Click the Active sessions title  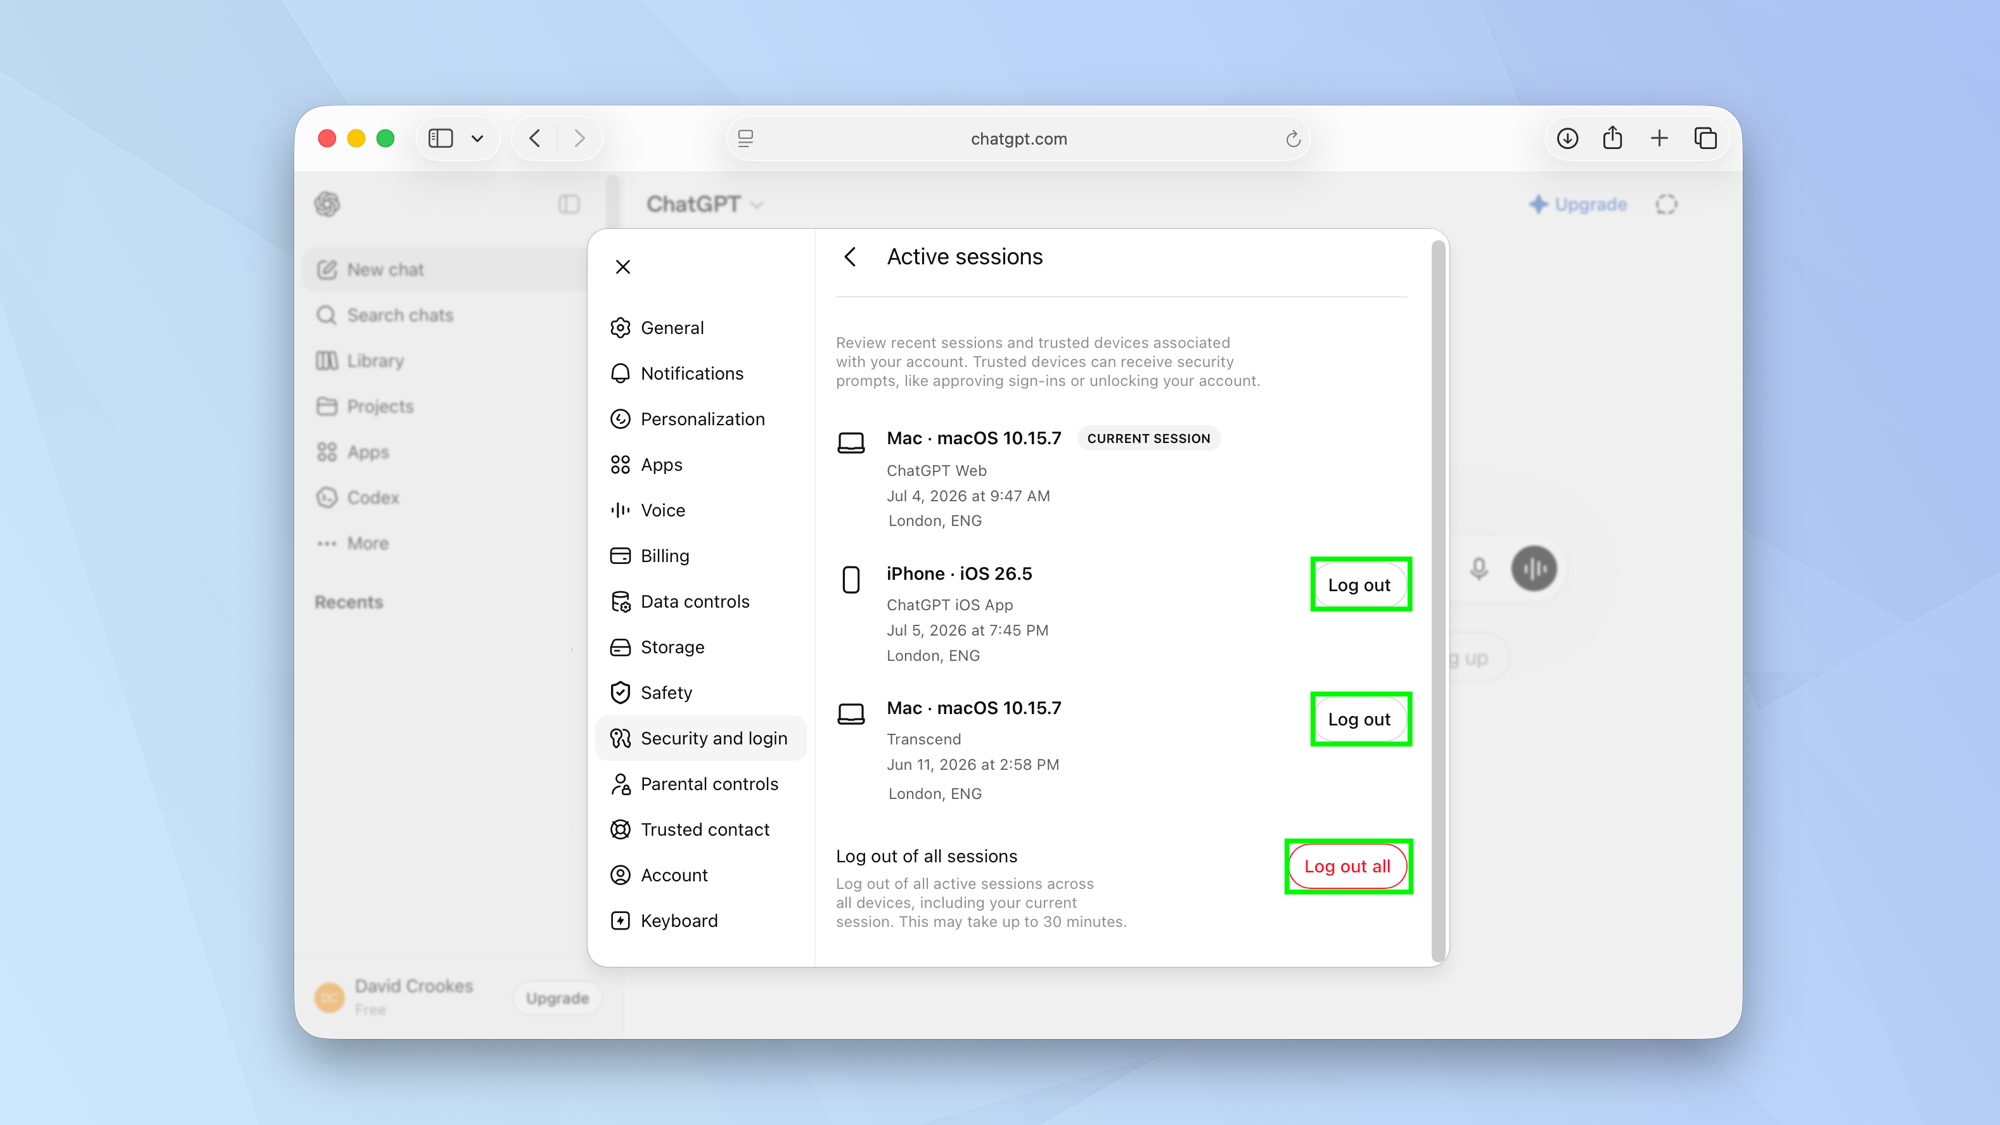click(x=964, y=257)
